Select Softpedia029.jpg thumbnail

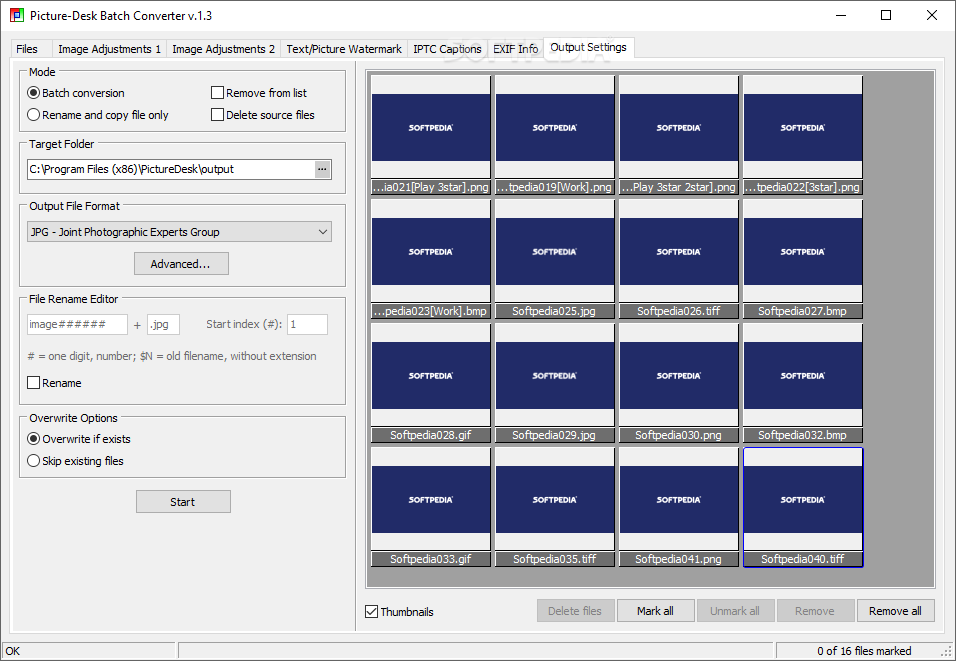tap(555, 383)
